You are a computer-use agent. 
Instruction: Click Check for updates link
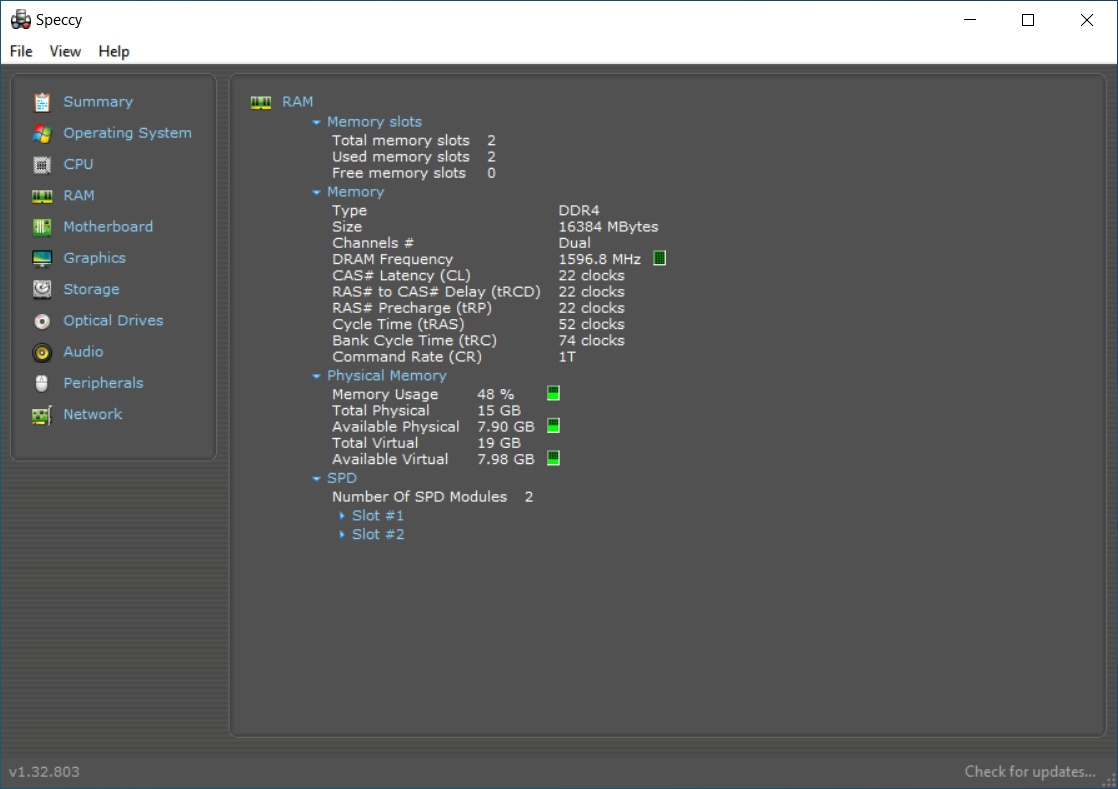point(1030,771)
